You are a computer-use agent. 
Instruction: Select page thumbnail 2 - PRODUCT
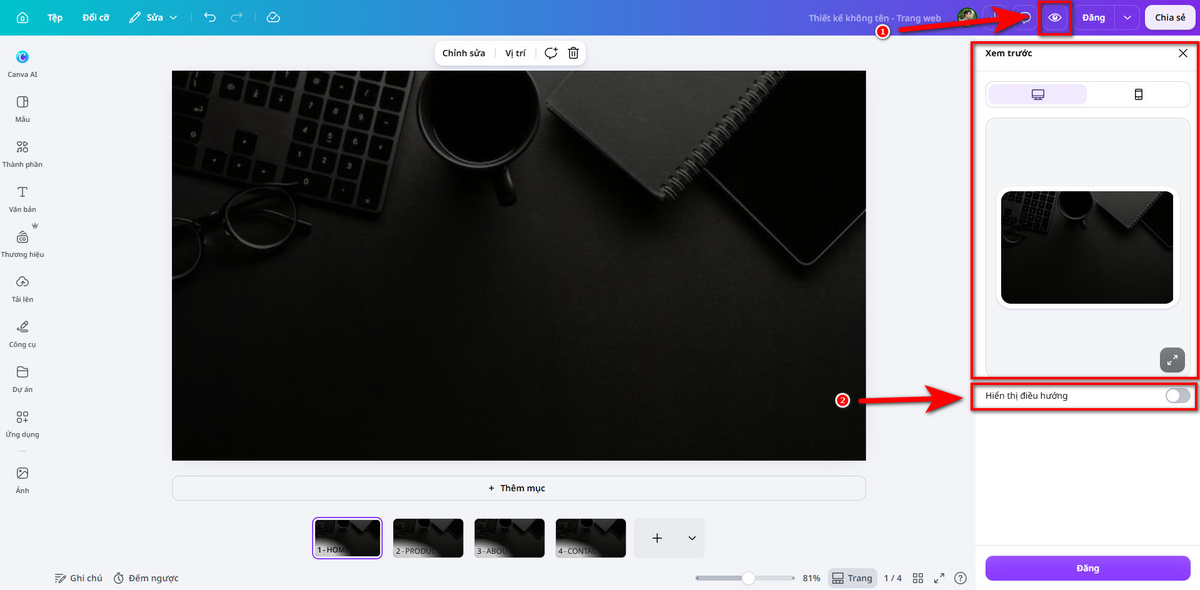tap(428, 538)
